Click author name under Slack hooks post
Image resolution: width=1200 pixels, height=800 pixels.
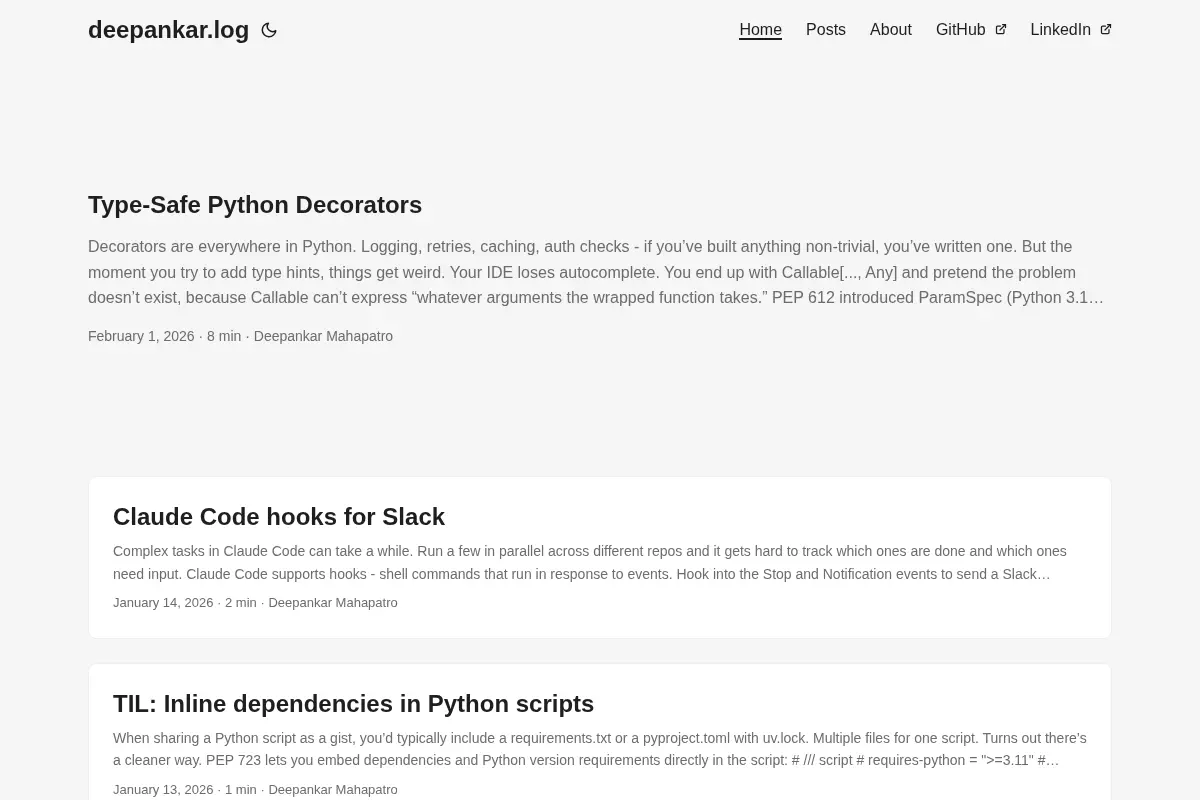point(333,603)
